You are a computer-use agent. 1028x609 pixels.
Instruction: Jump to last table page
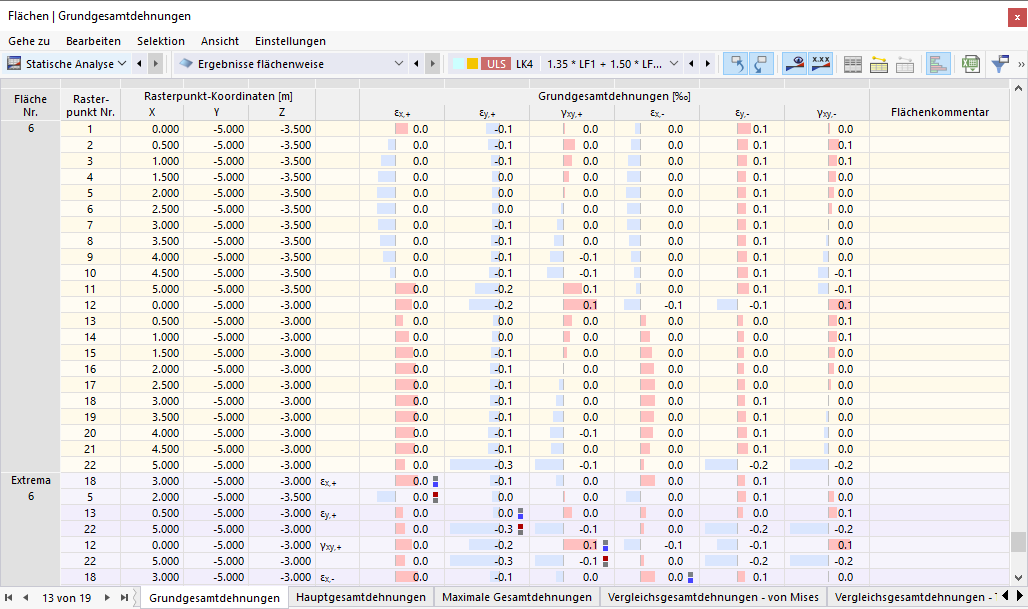[x=124, y=597]
